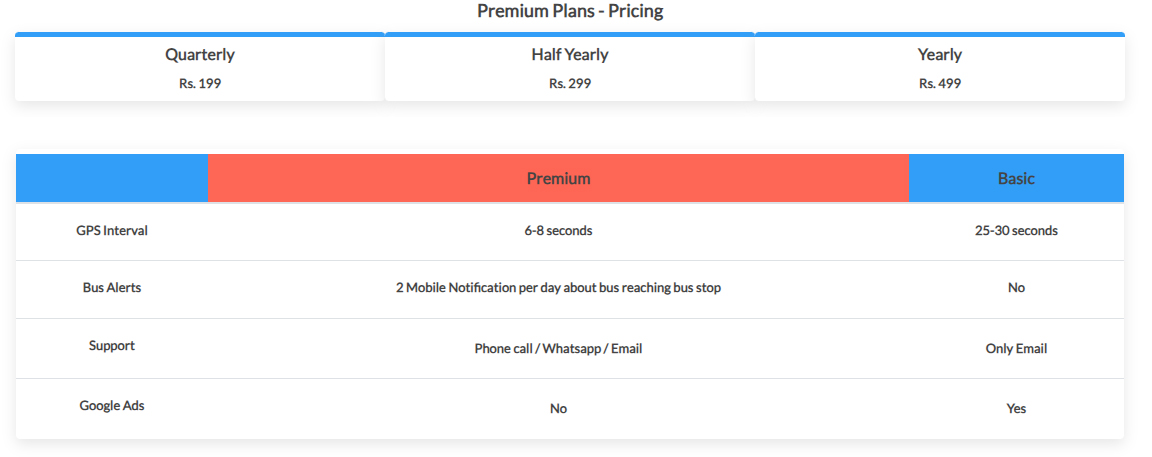Click the Bus Alerts row label
The height and width of the screenshot is (457, 1152).
(112, 288)
